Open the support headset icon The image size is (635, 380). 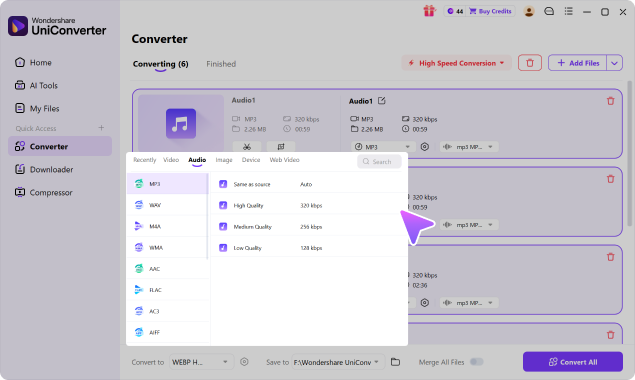549,11
